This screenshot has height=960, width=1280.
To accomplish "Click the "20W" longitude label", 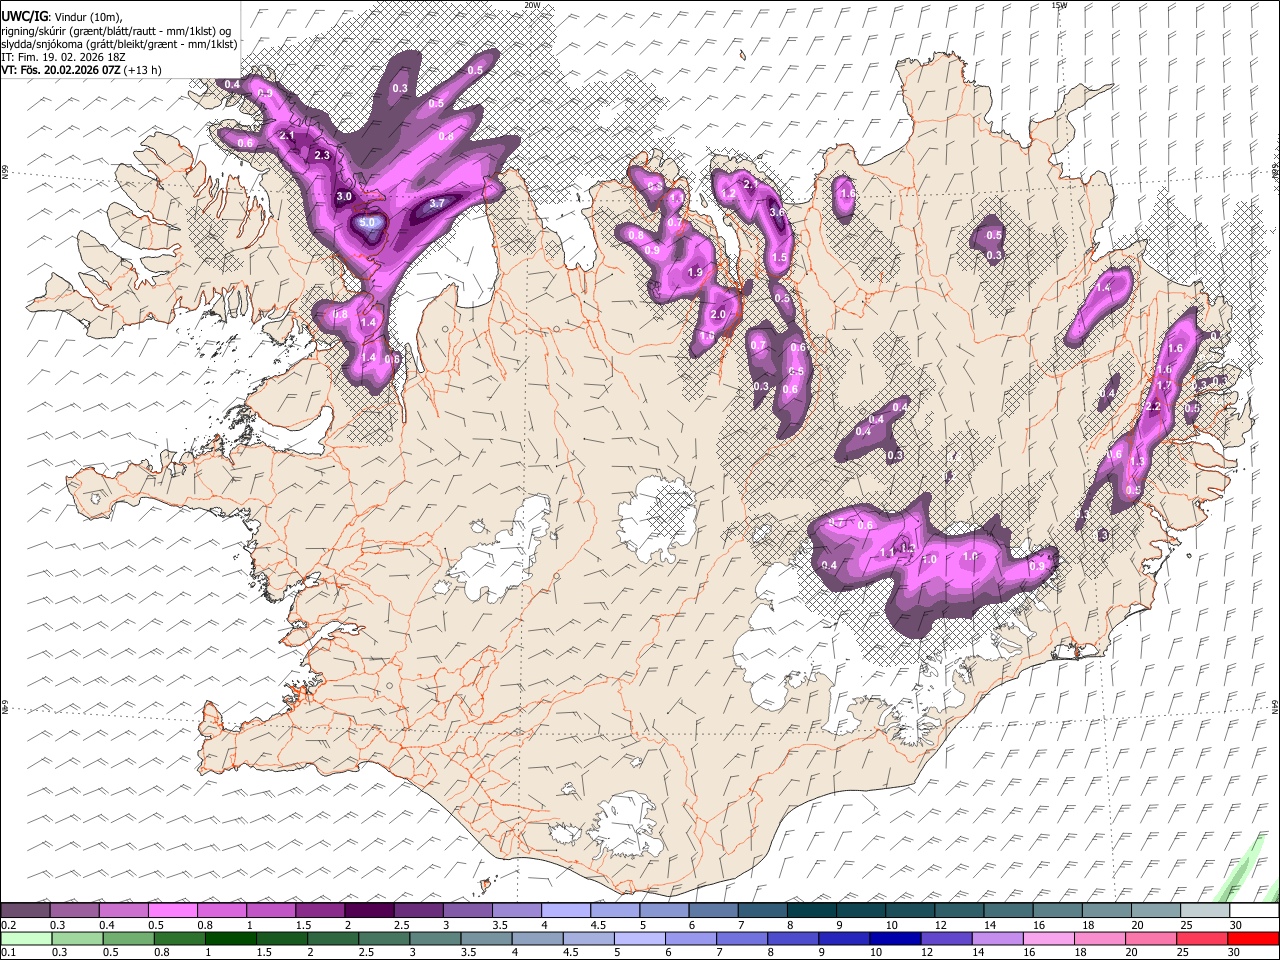I will click(x=532, y=5).
